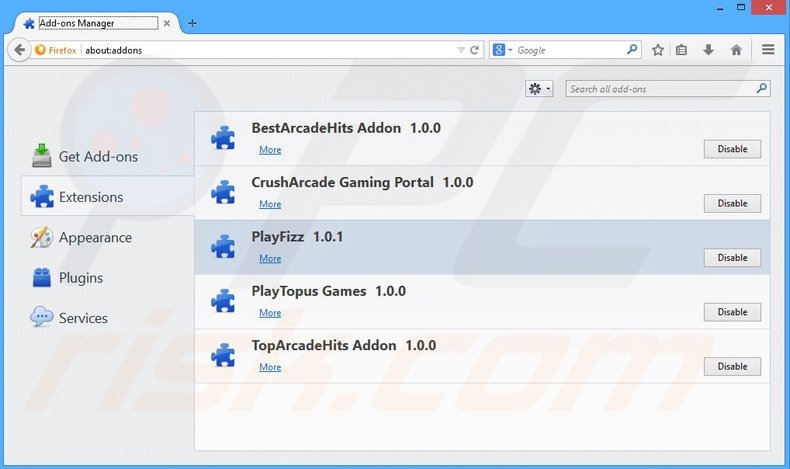Screen dimensions: 790x469
Task: Open the Downloads arrow icon
Action: point(708,50)
